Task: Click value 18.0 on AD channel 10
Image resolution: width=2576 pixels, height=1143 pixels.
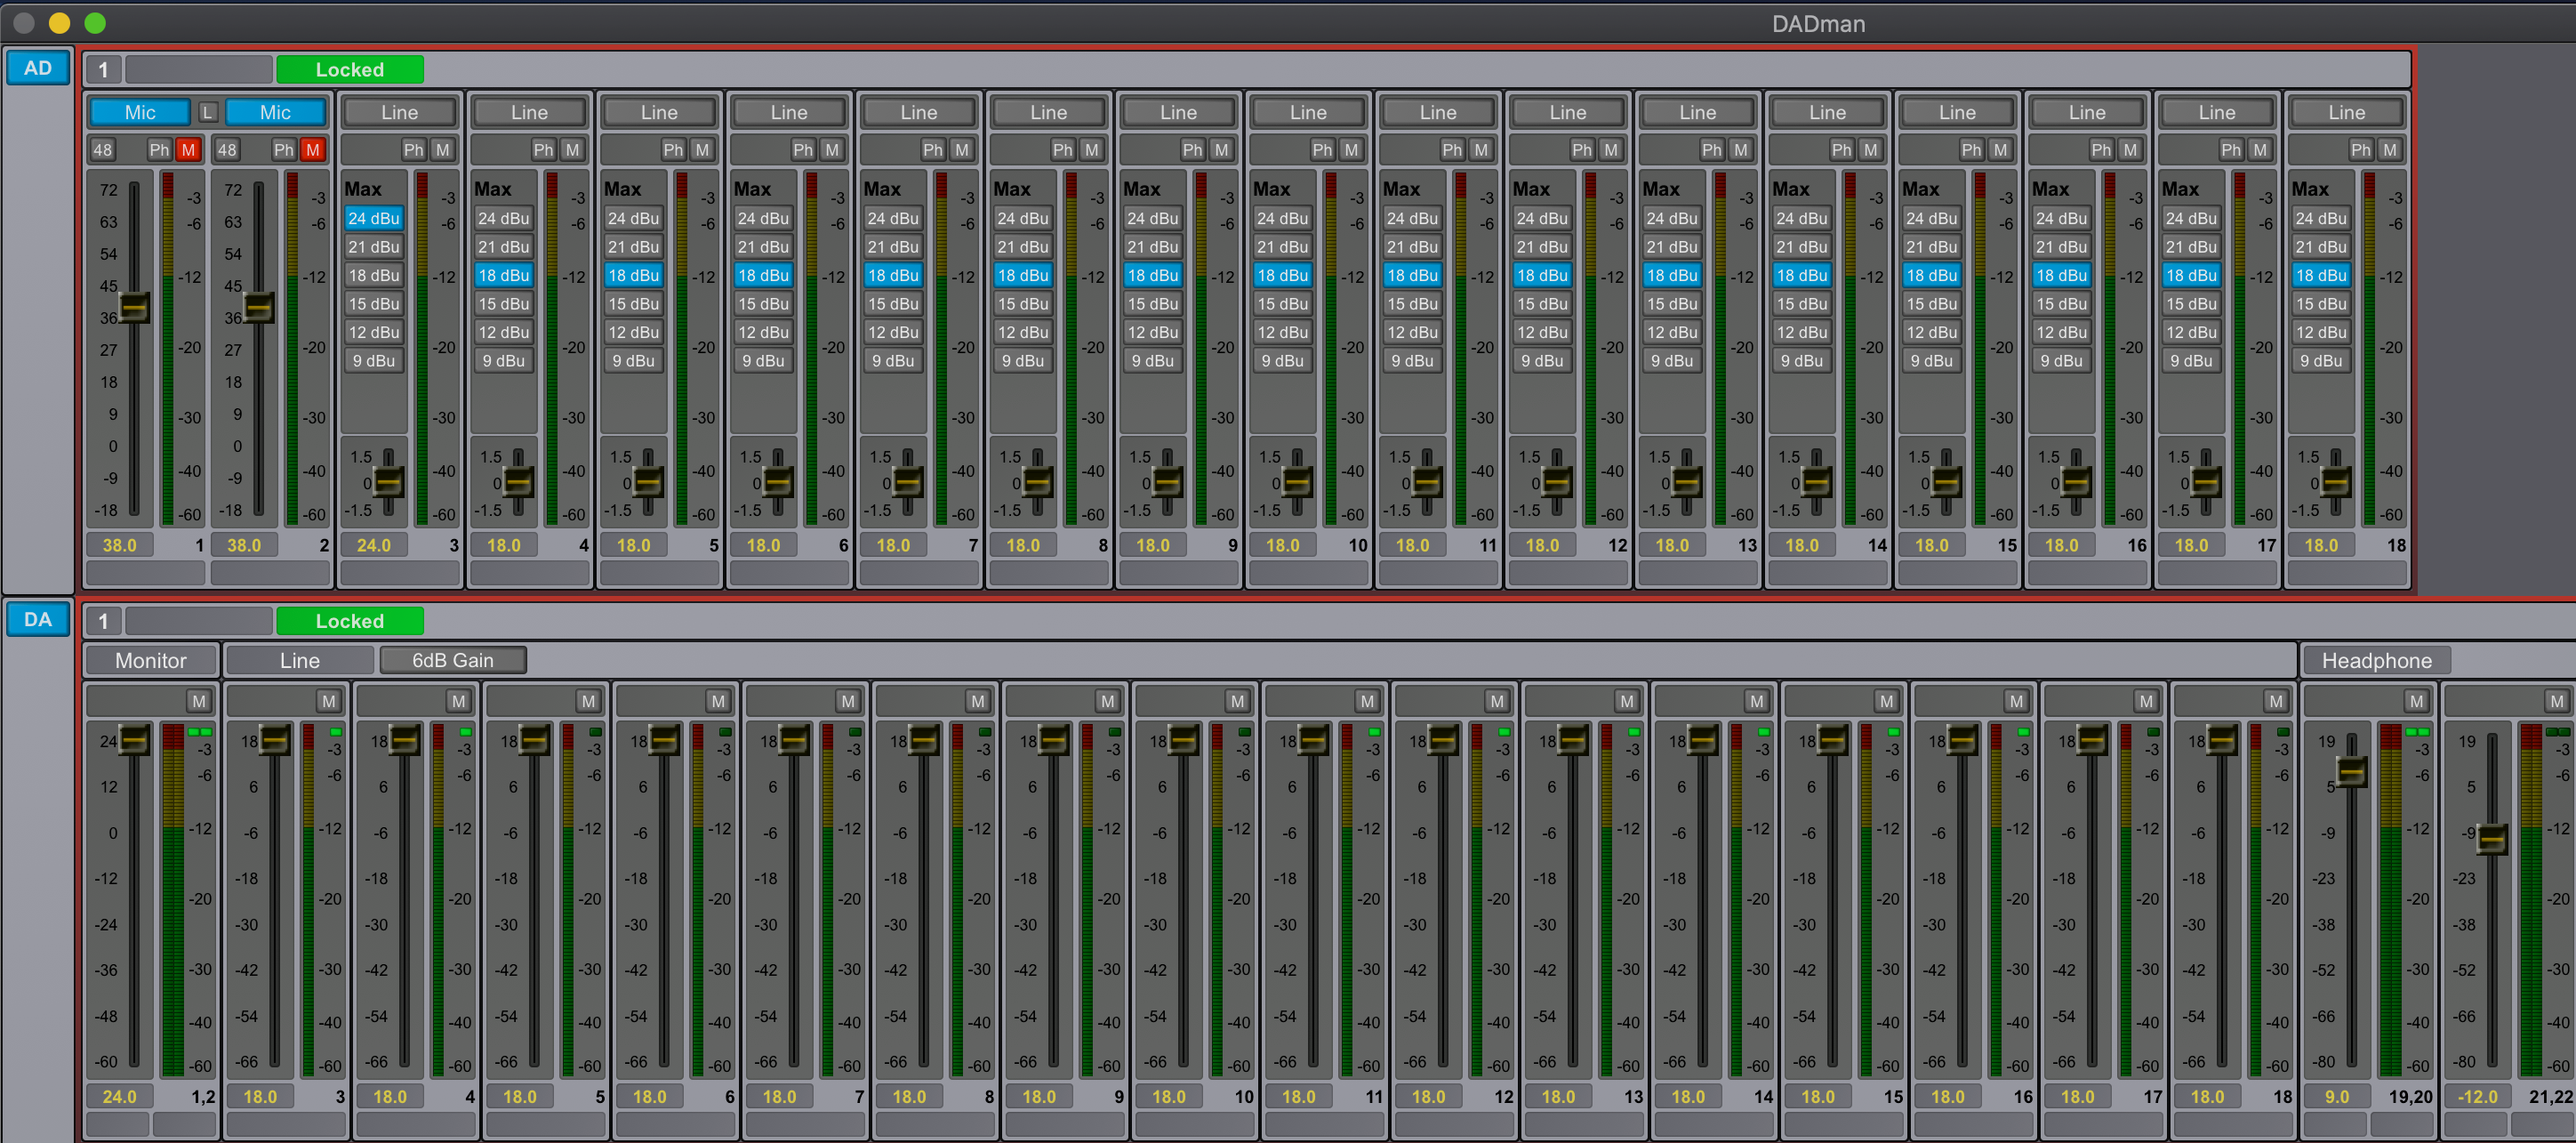Action: point(1283,545)
